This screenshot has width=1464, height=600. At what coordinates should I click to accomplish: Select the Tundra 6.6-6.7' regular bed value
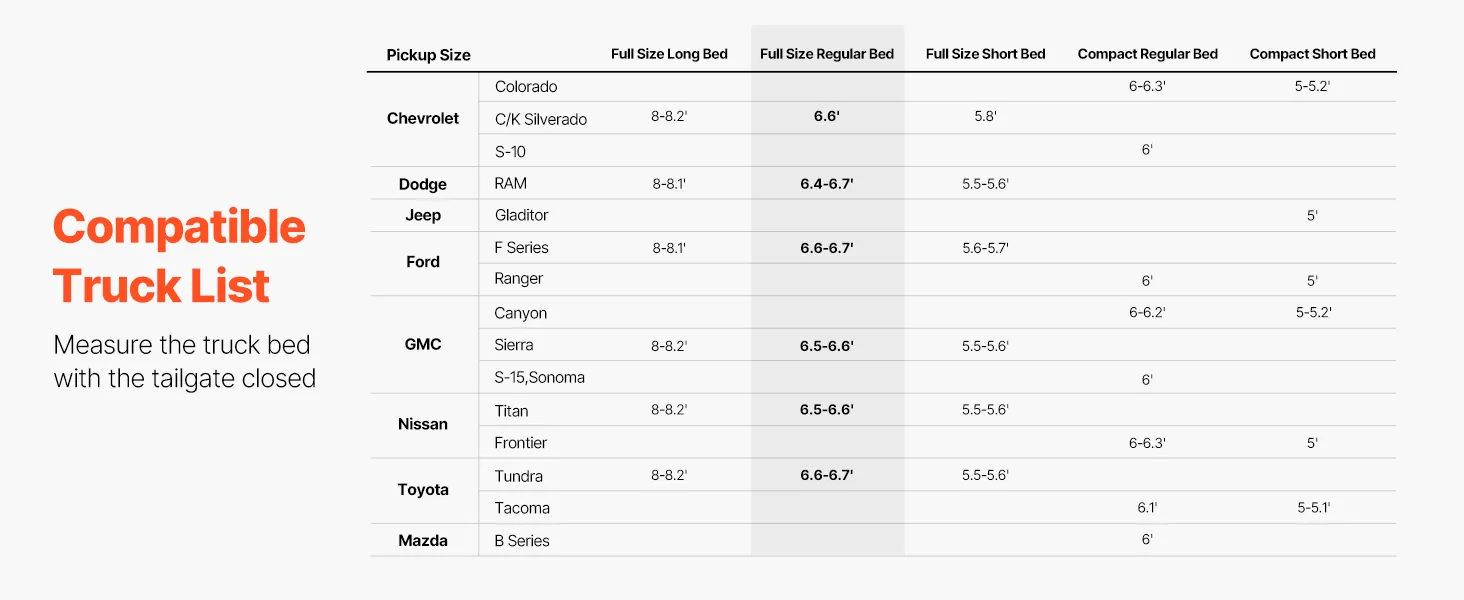[x=827, y=476]
